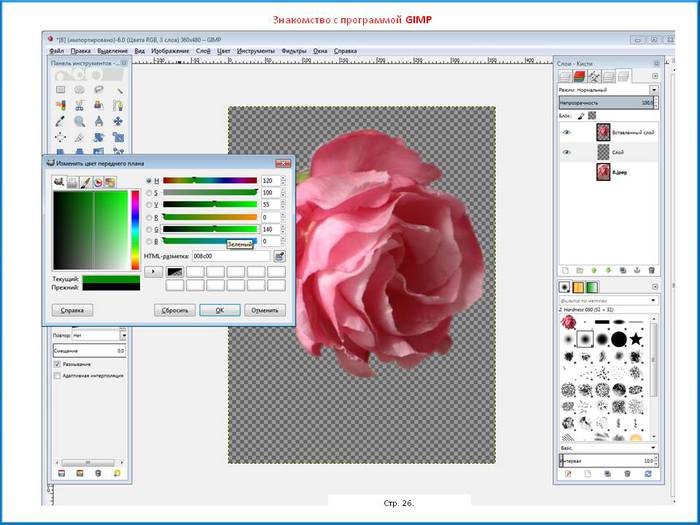Click the eyedropper beside the HTML notation field
The image size is (700, 525).
(279, 256)
